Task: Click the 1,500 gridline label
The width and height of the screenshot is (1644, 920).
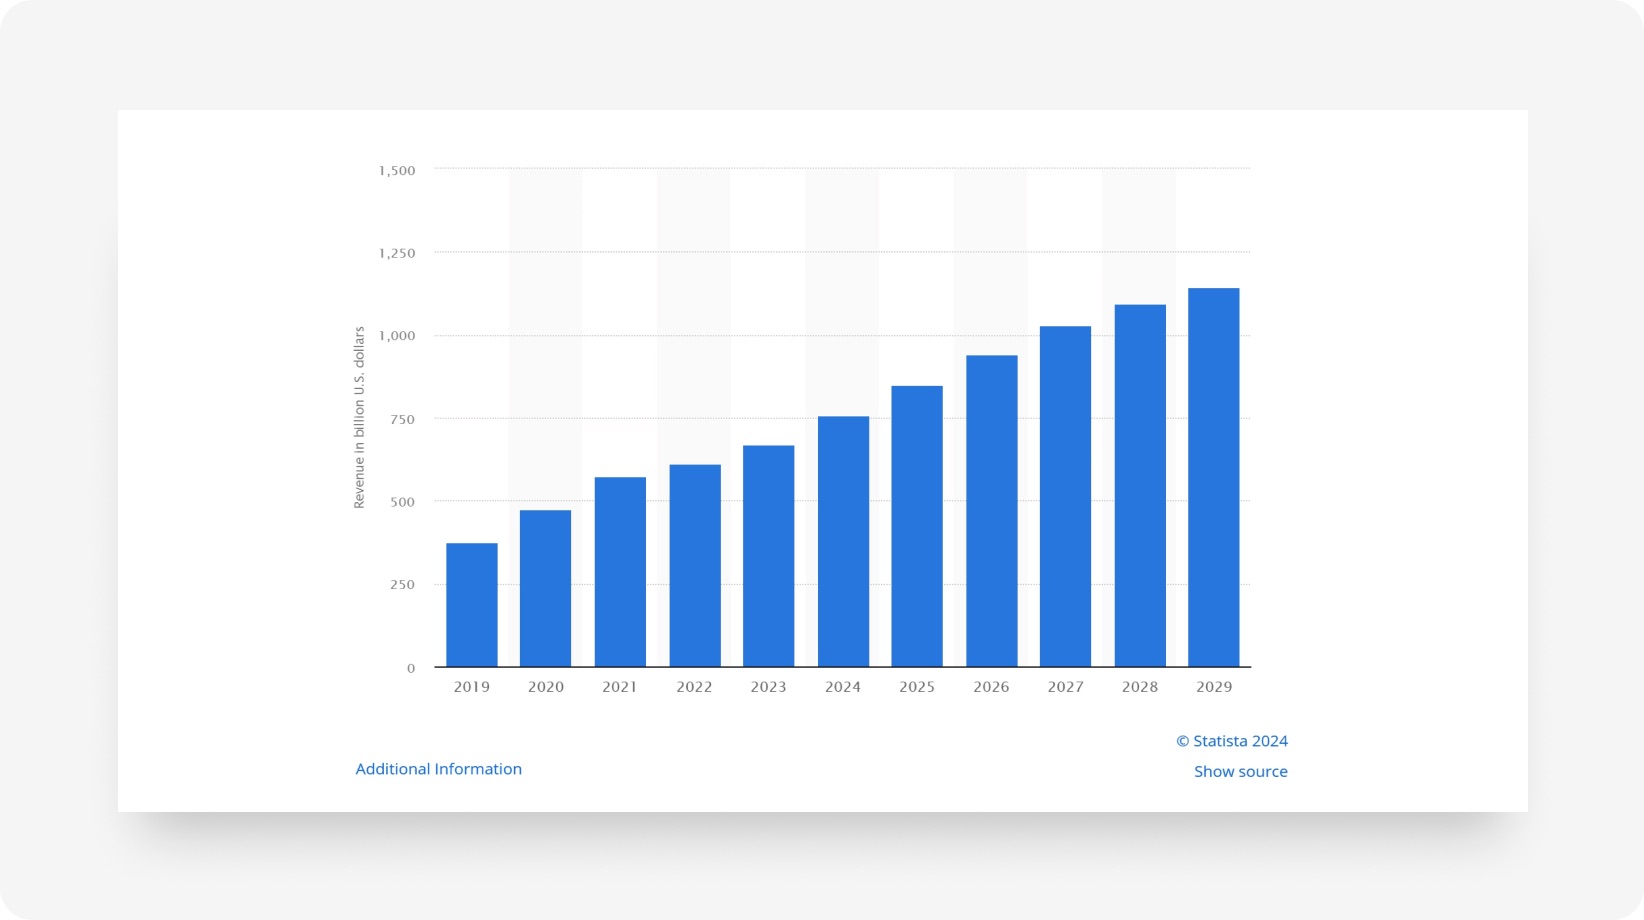Action: [397, 170]
